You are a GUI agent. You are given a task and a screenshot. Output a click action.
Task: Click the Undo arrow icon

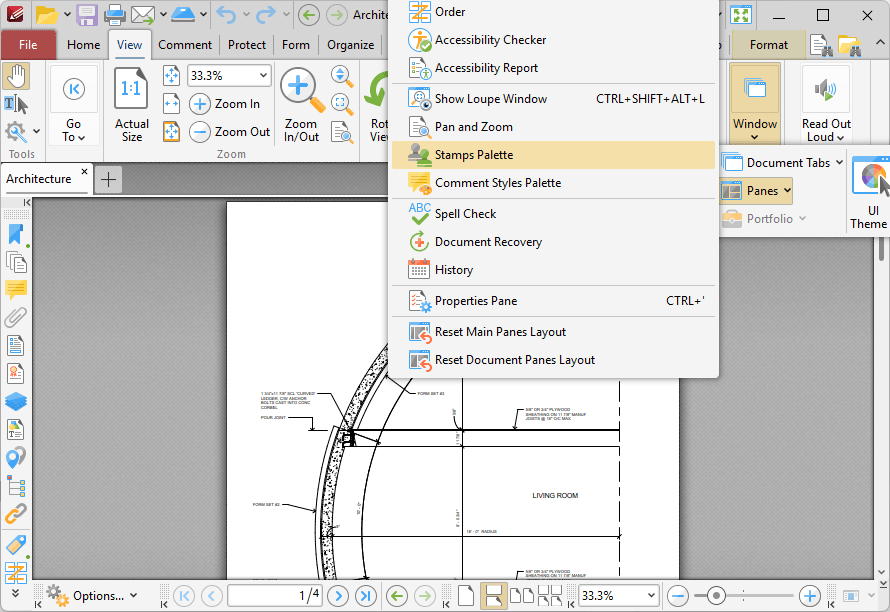tap(226, 14)
